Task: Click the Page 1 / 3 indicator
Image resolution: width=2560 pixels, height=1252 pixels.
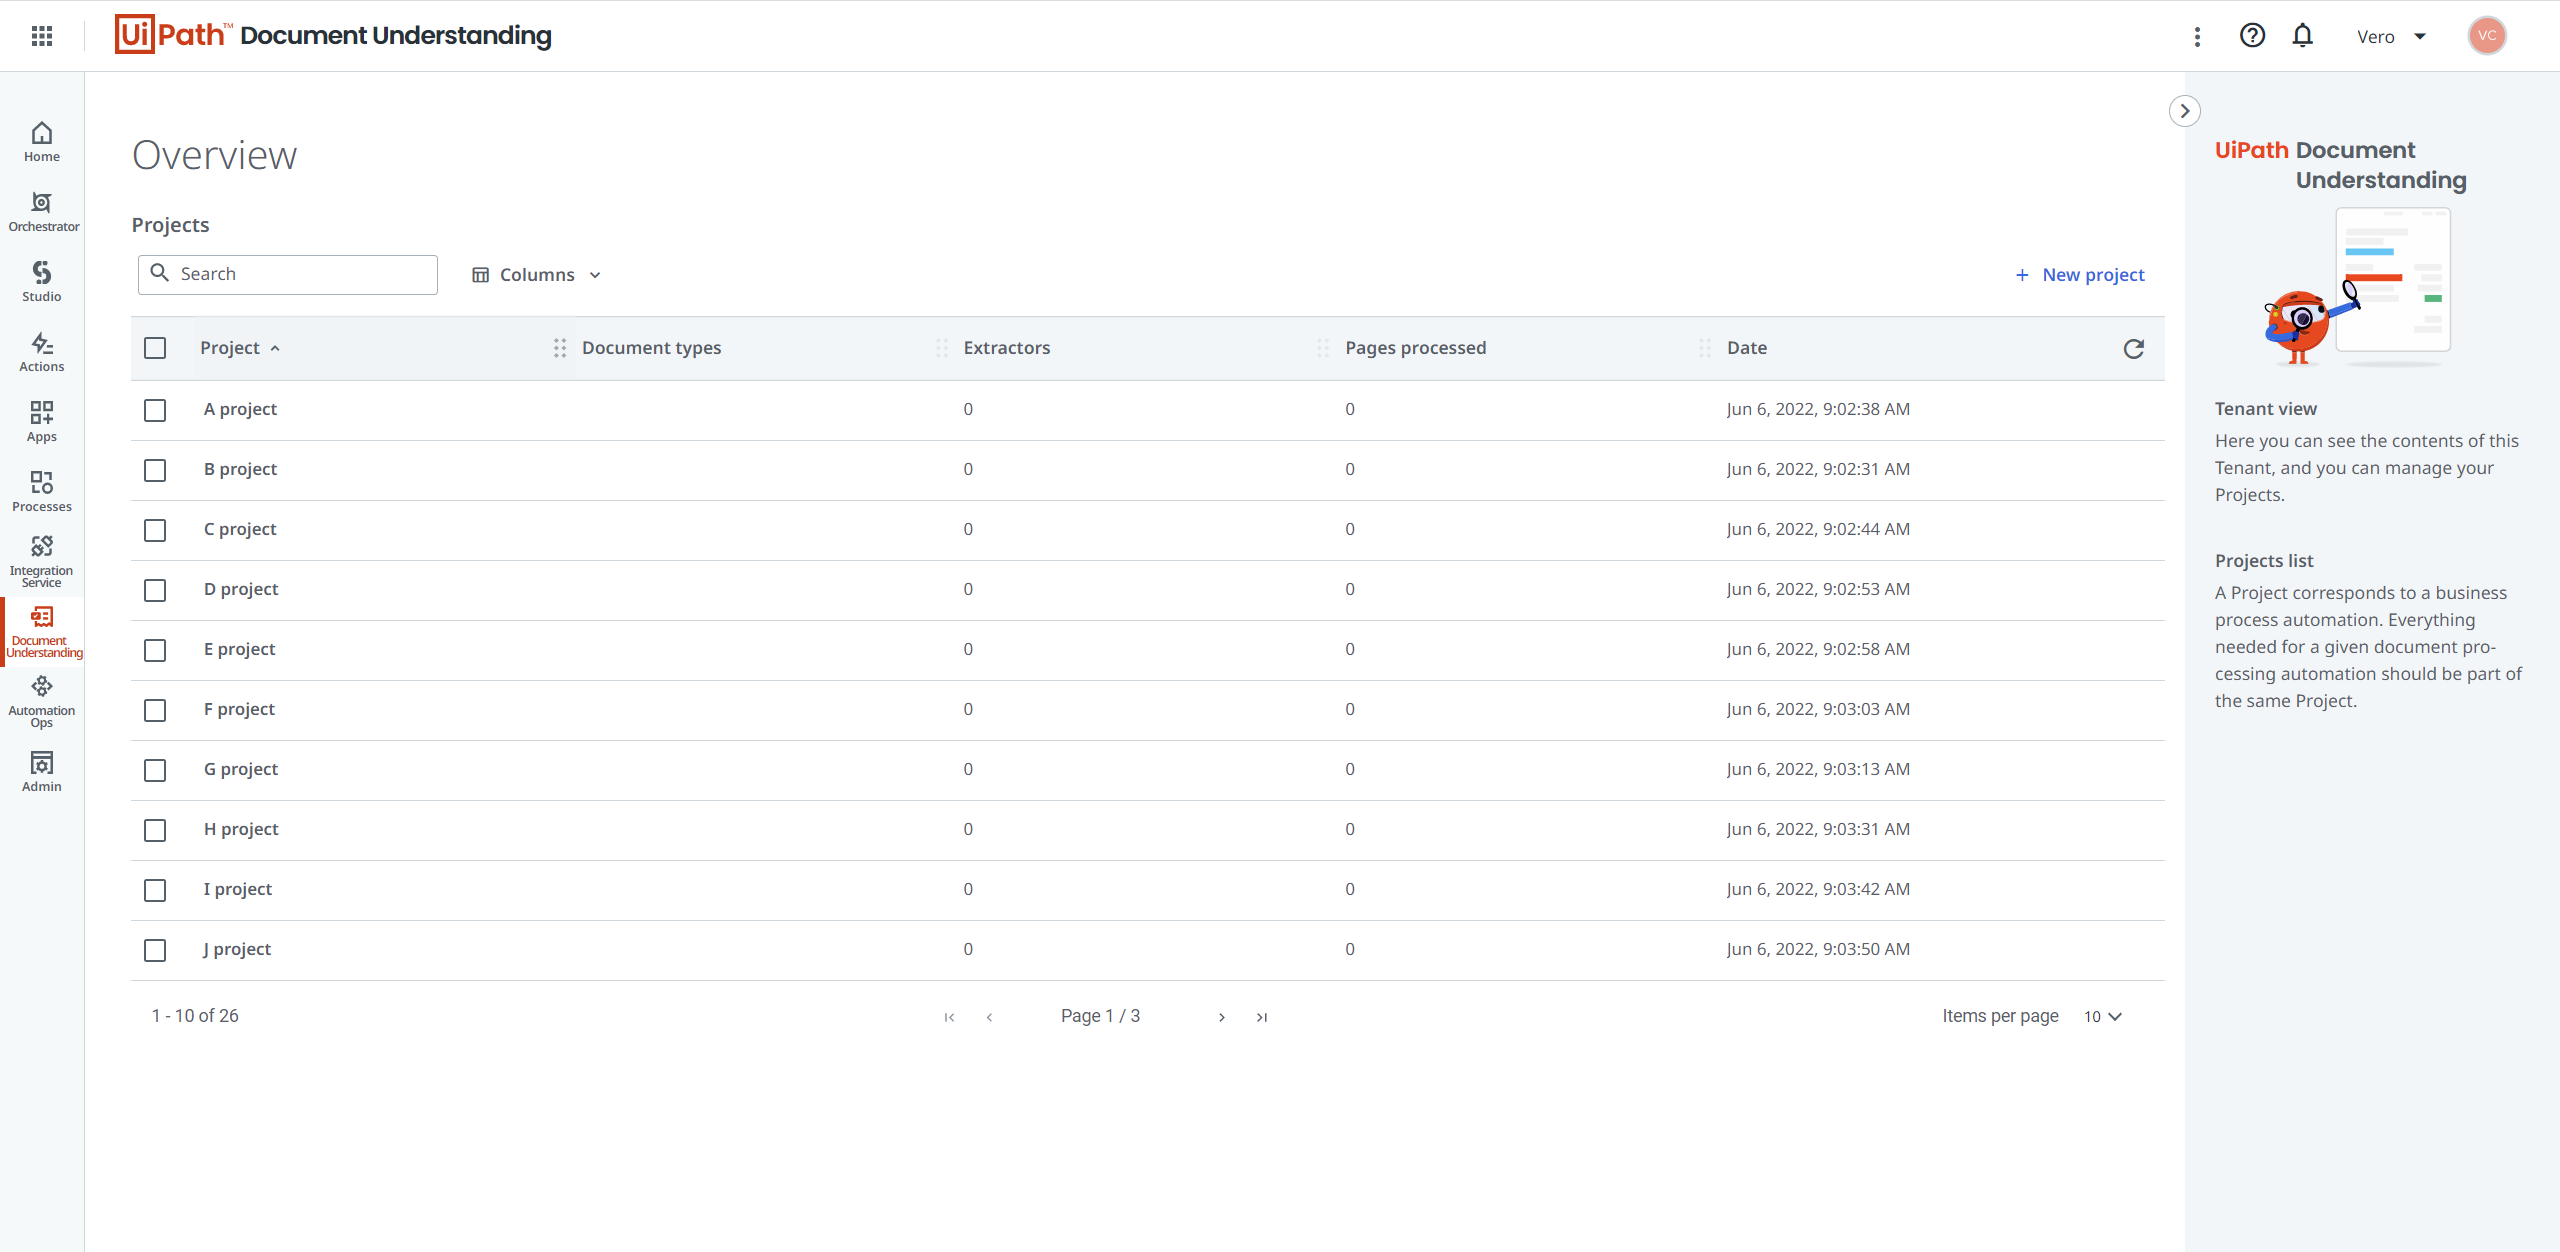Action: [x=1100, y=1016]
